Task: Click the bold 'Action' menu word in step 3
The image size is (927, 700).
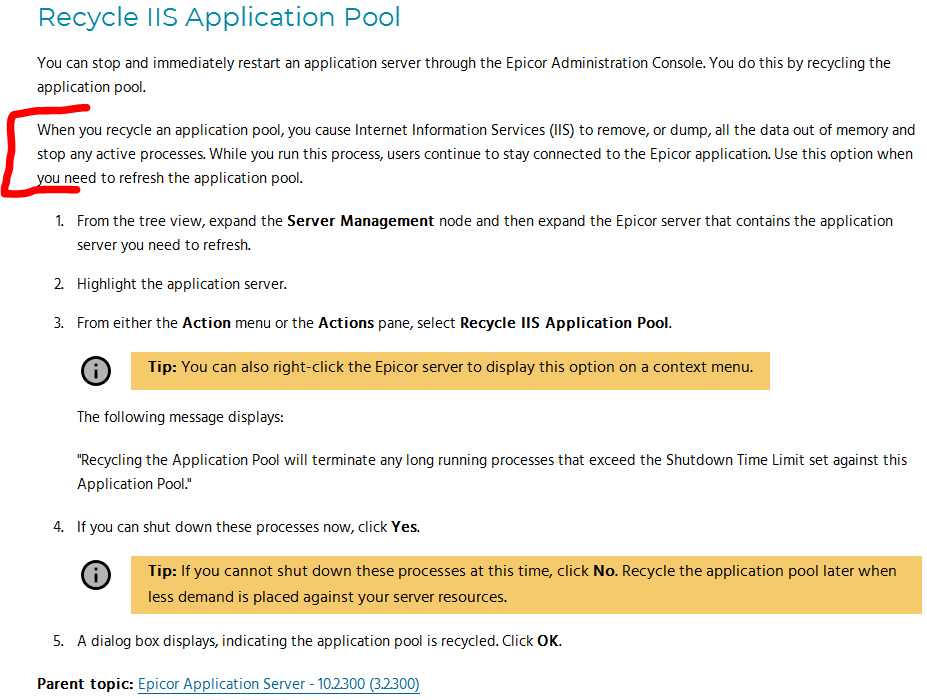Action: click(x=206, y=323)
